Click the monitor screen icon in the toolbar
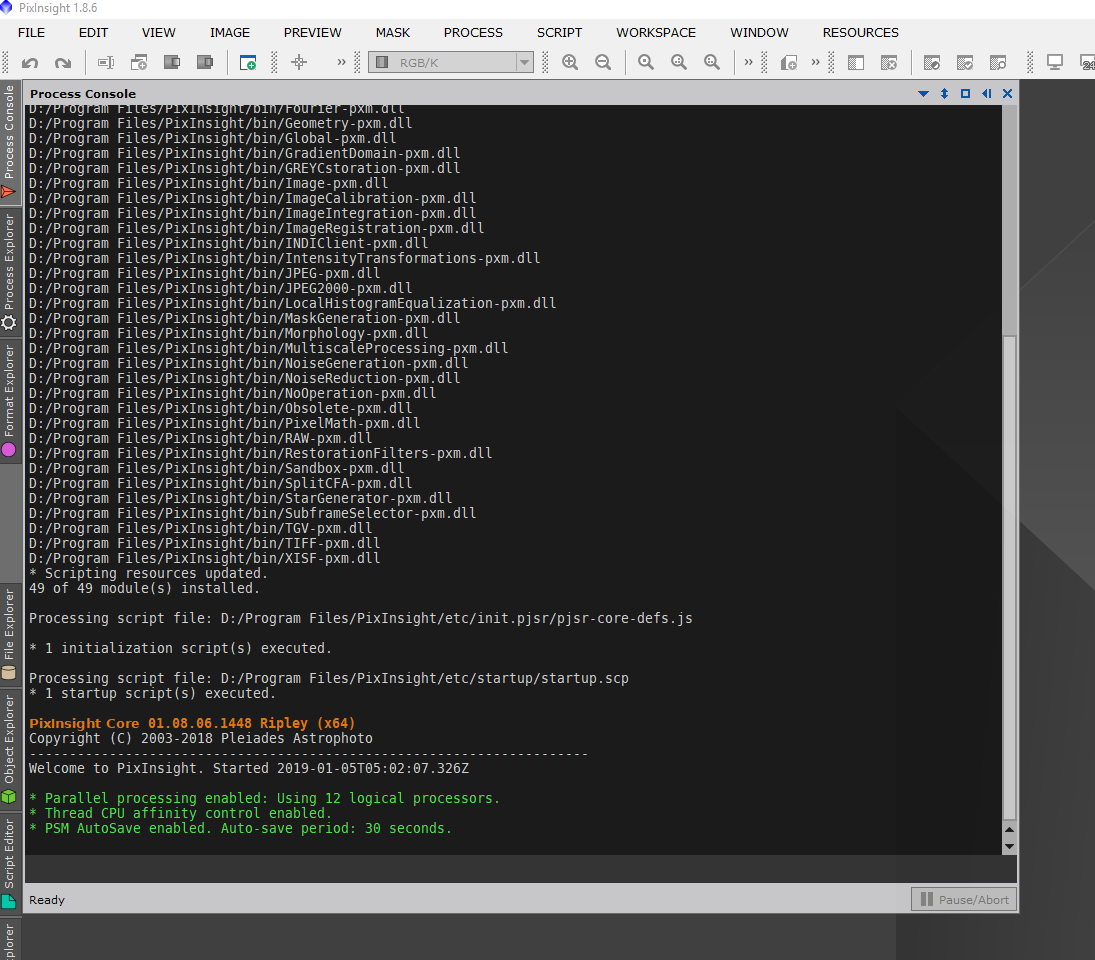Viewport: 1095px width, 960px height. [x=1054, y=63]
